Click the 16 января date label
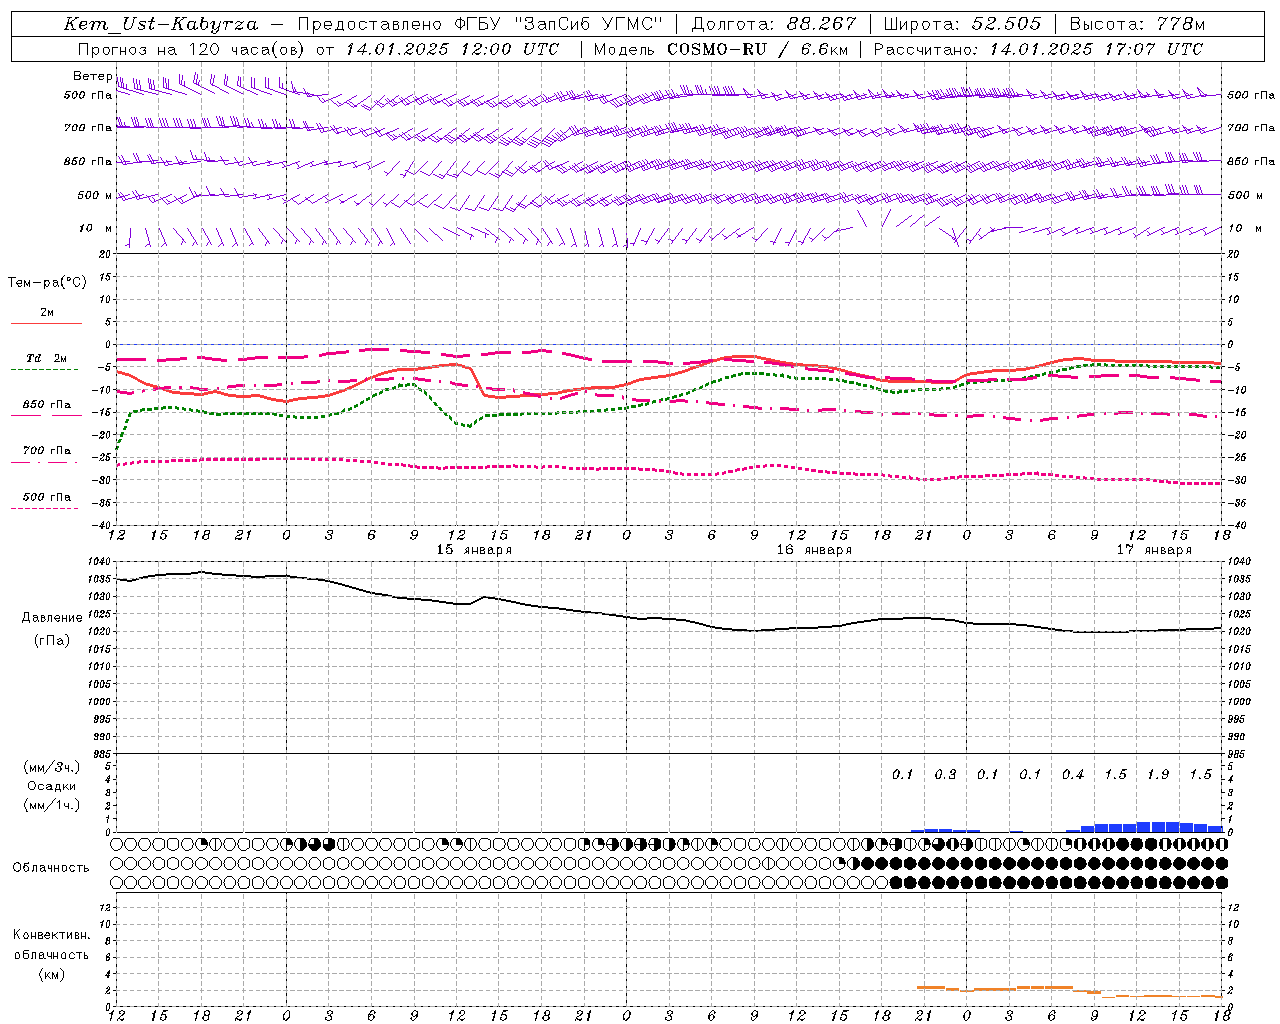 point(814,550)
